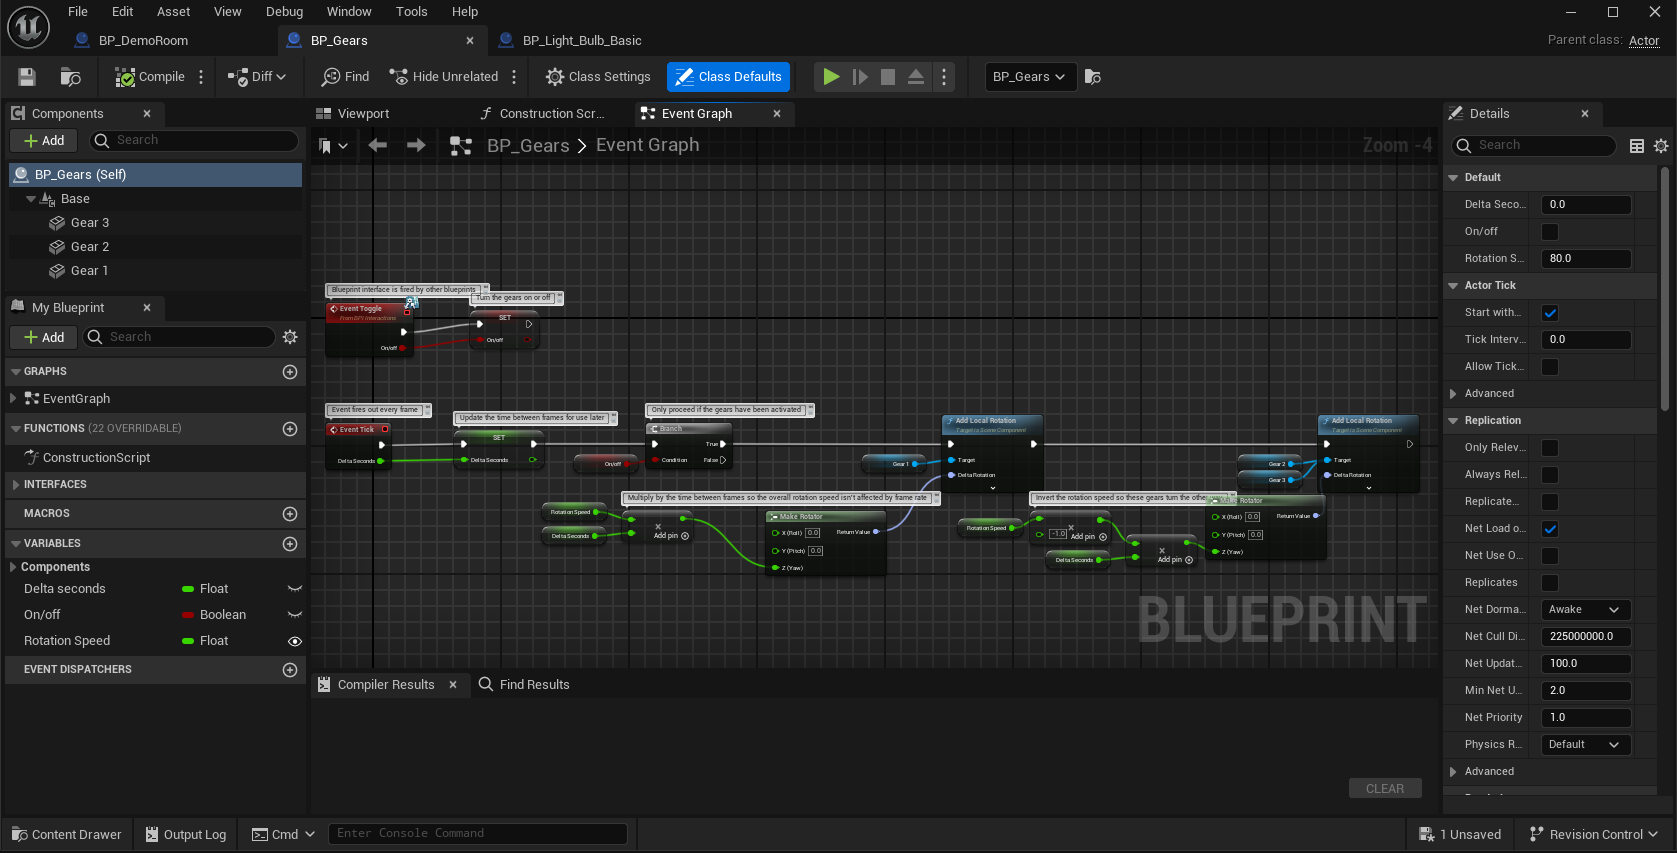
Task: Collapse the Actor Tick section
Action: click(x=1453, y=286)
